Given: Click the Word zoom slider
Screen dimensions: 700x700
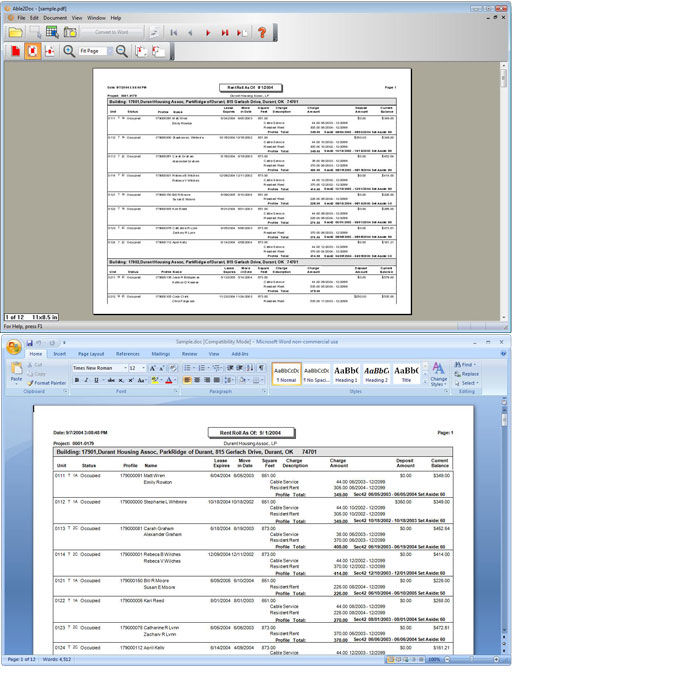Looking at the screenshot, I should click(x=472, y=659).
